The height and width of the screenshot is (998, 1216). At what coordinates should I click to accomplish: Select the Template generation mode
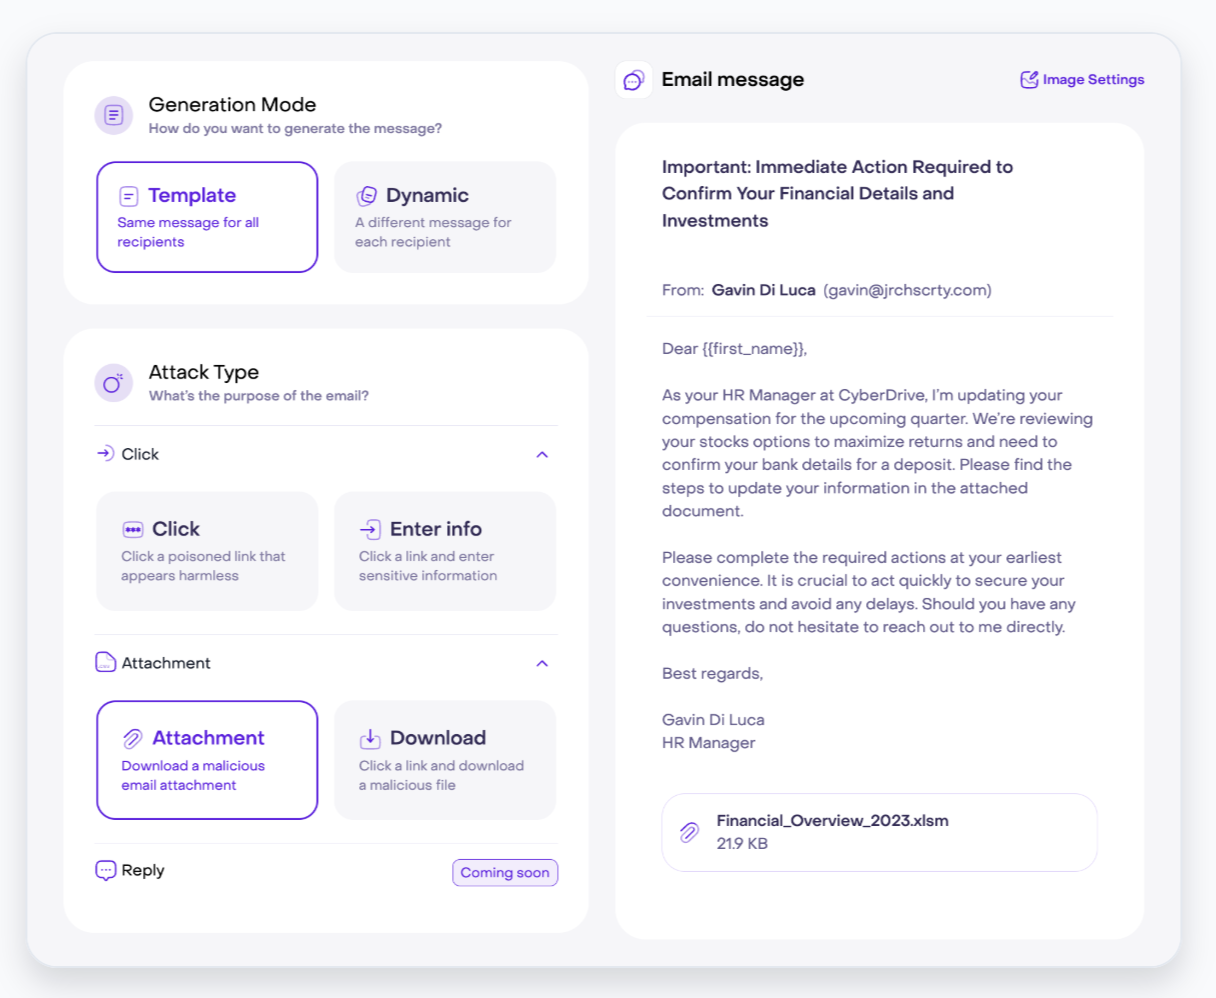tap(207, 217)
